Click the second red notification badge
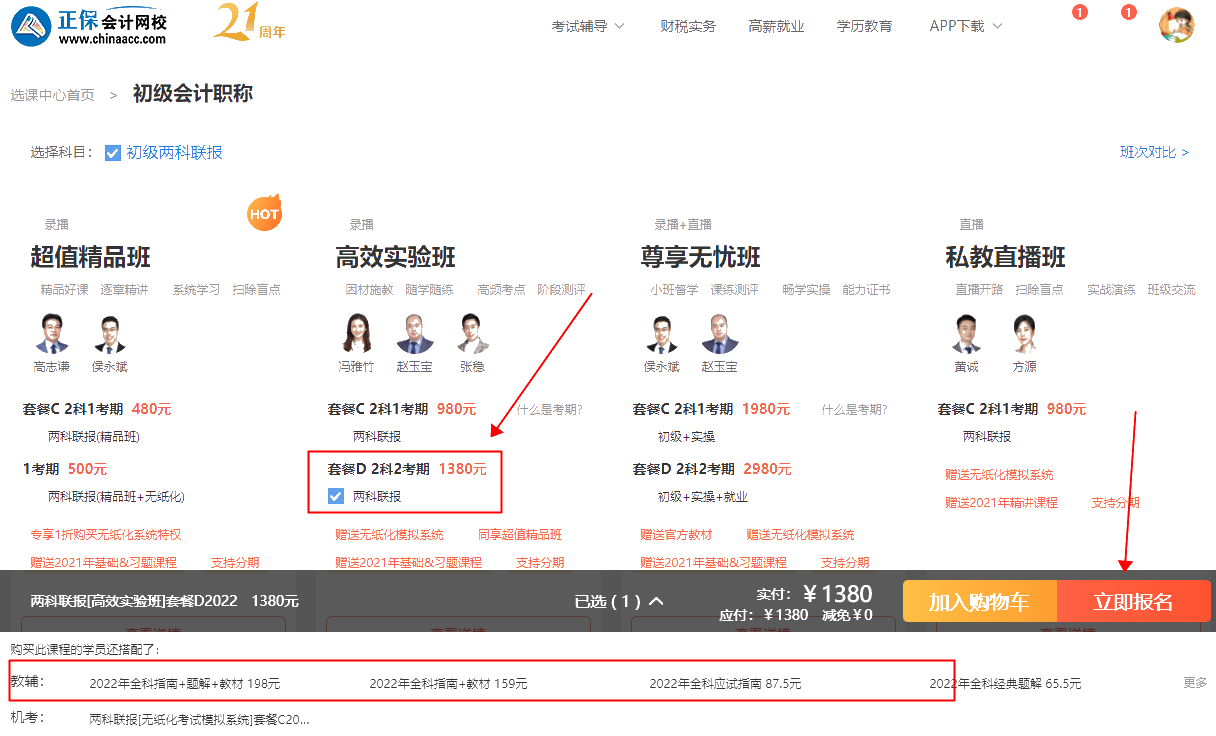Screen dimensions: 1216x736 point(1129,13)
